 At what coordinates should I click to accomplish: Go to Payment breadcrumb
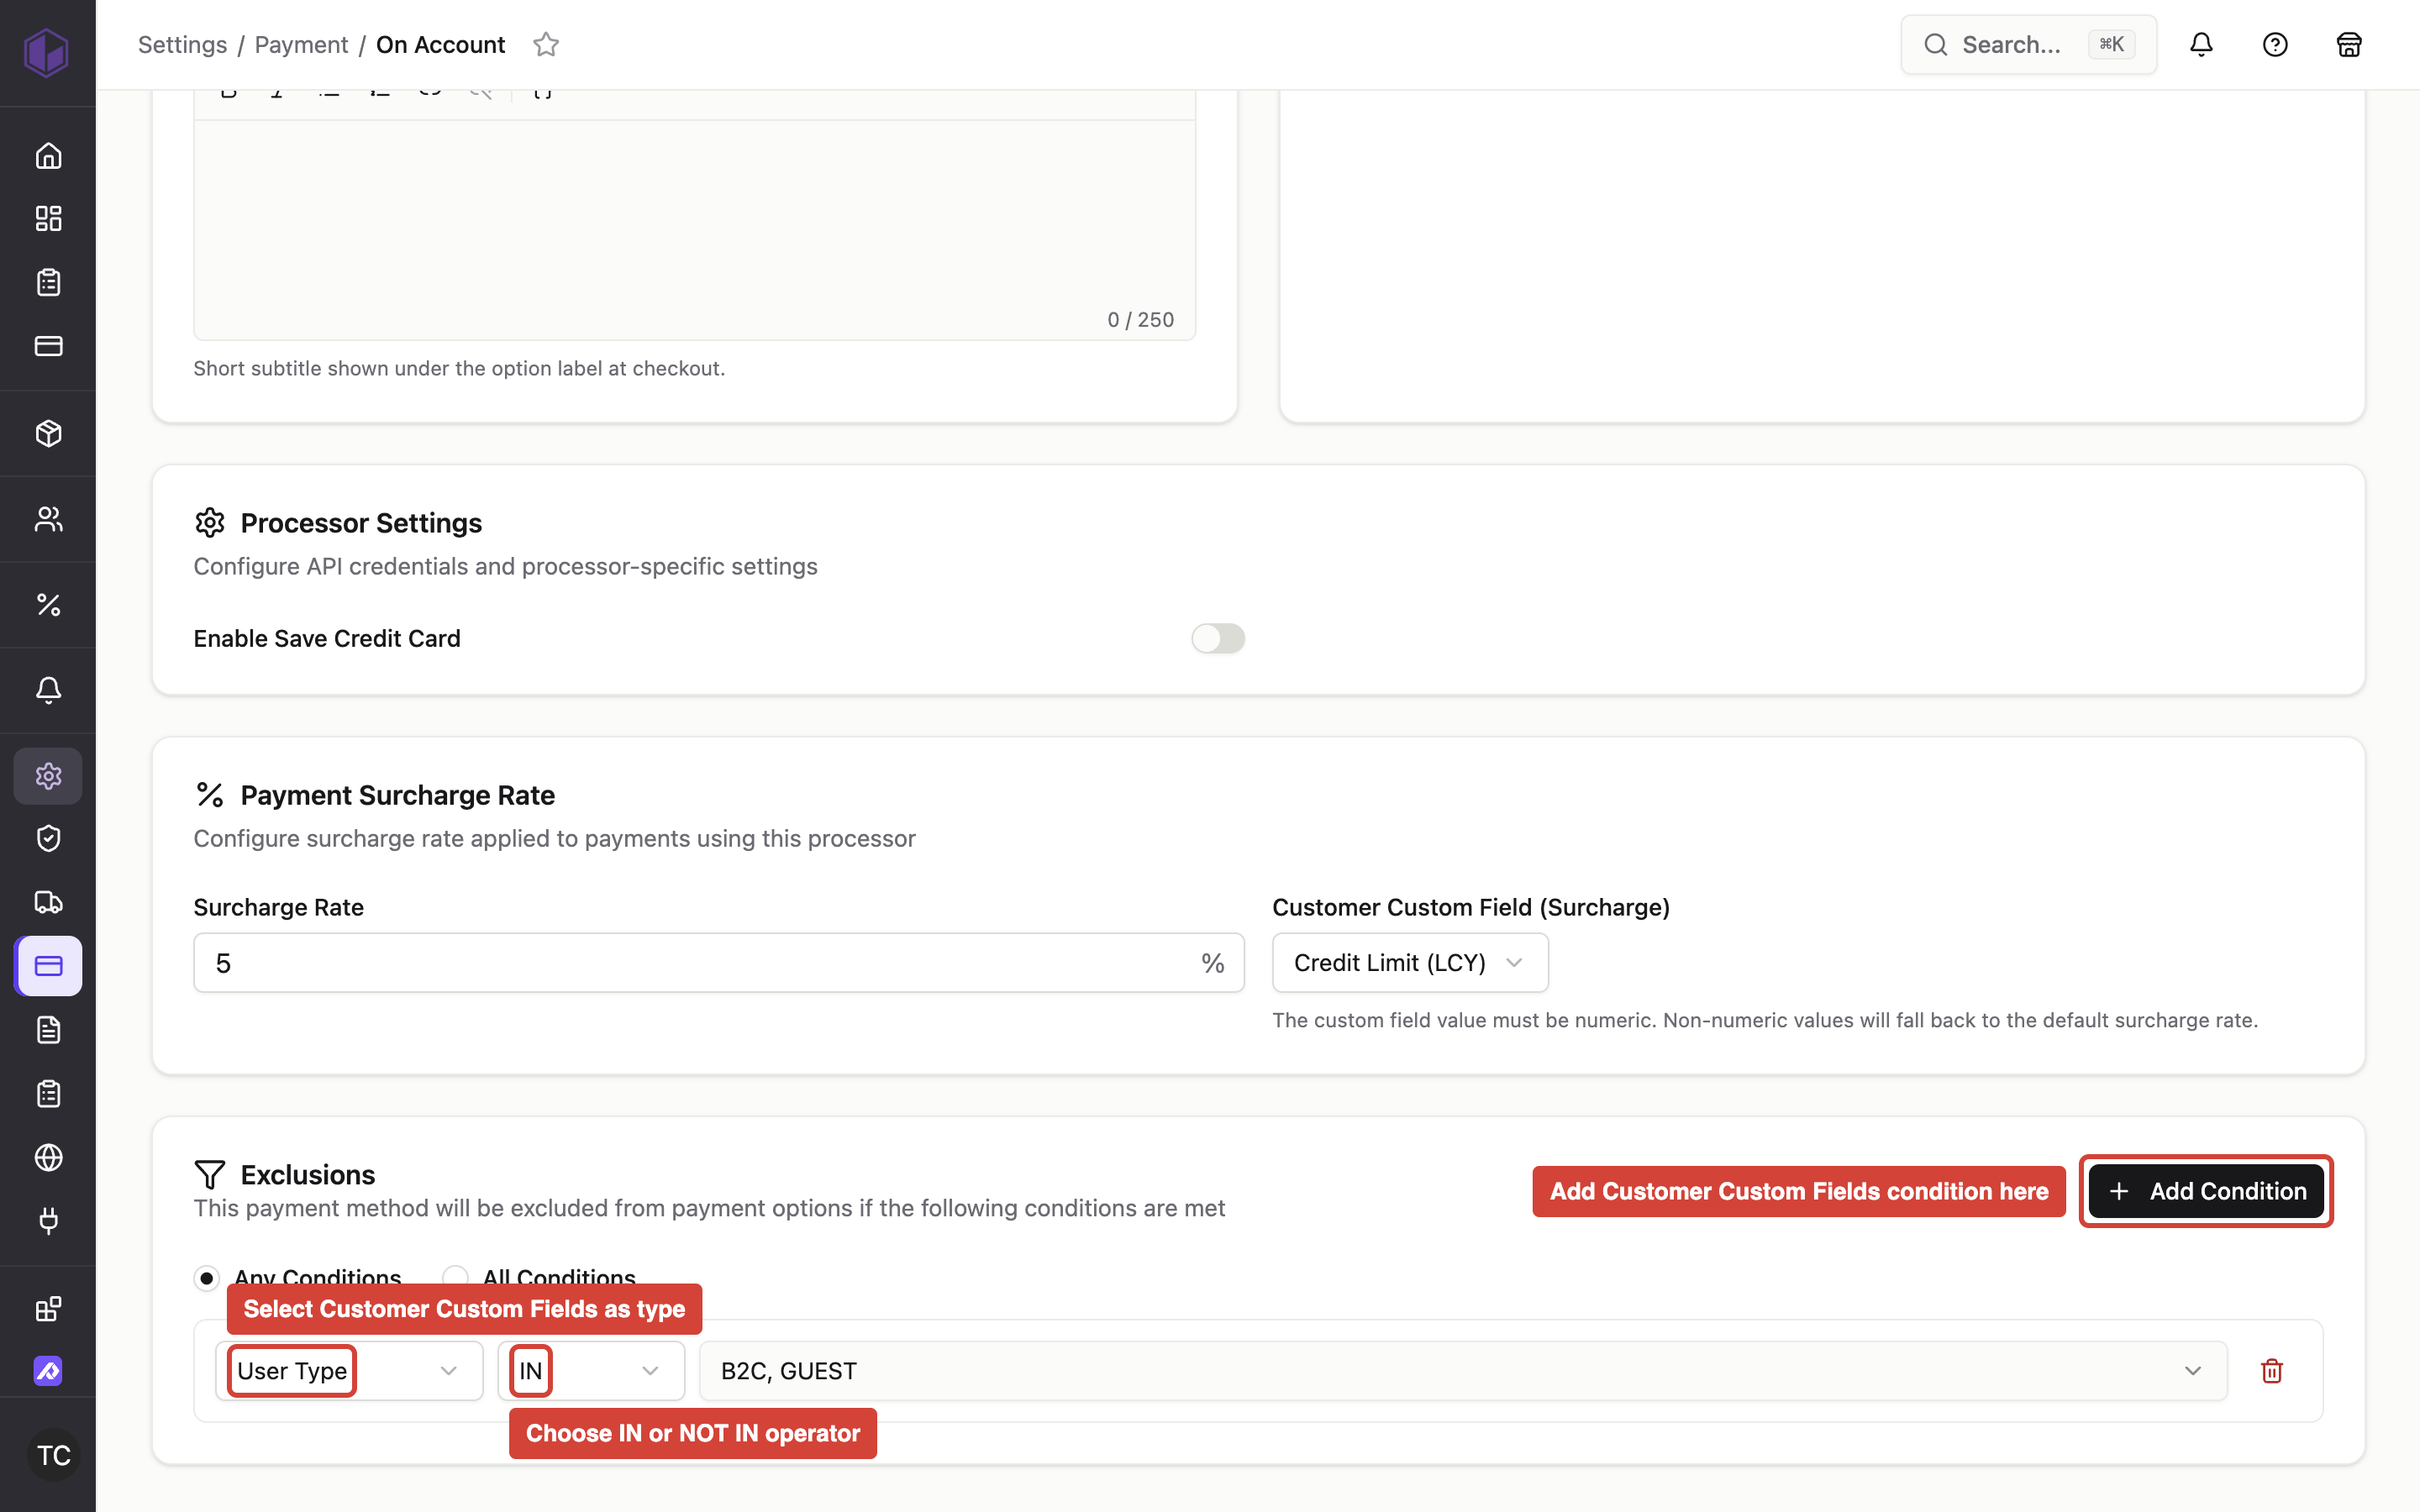[301, 44]
